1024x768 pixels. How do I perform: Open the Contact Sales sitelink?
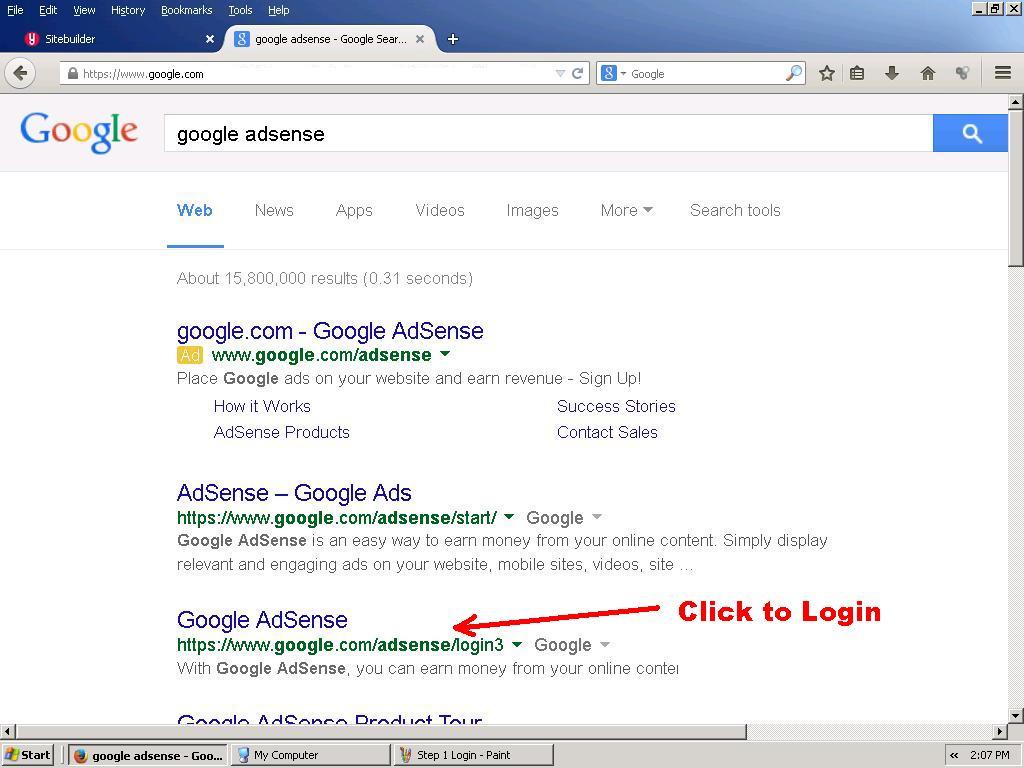click(x=607, y=432)
